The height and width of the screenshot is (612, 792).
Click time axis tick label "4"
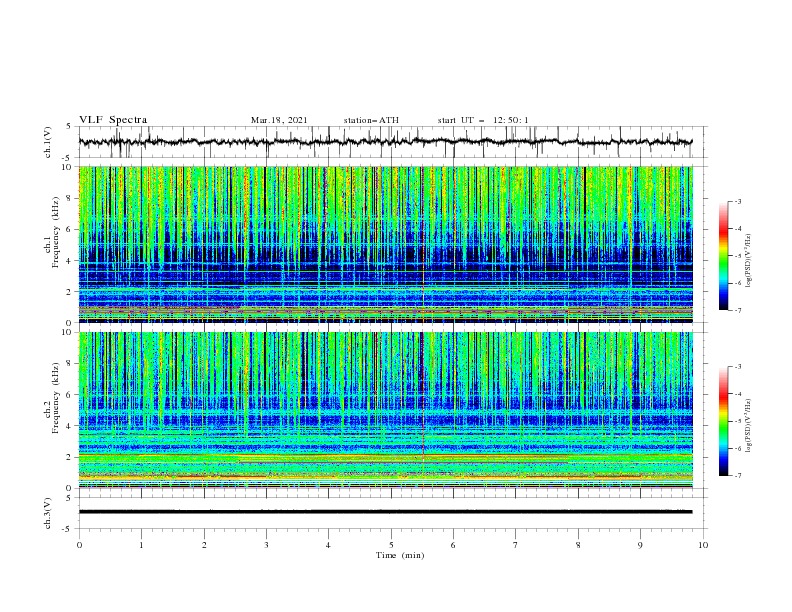pos(328,545)
